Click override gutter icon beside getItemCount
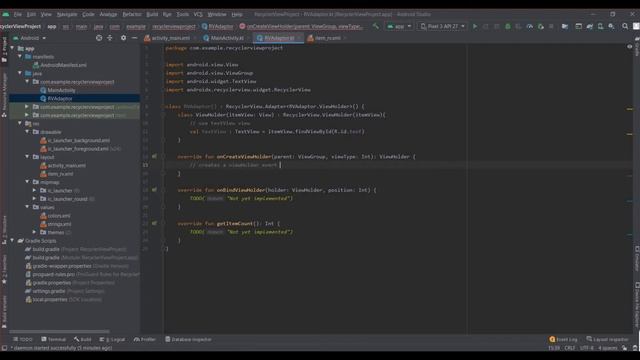Viewport: 640px width, 360px height. point(154,223)
